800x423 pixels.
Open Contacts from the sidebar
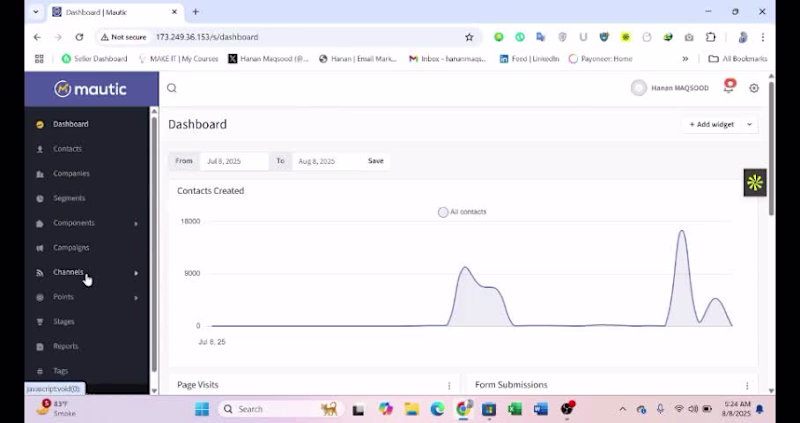(67, 149)
